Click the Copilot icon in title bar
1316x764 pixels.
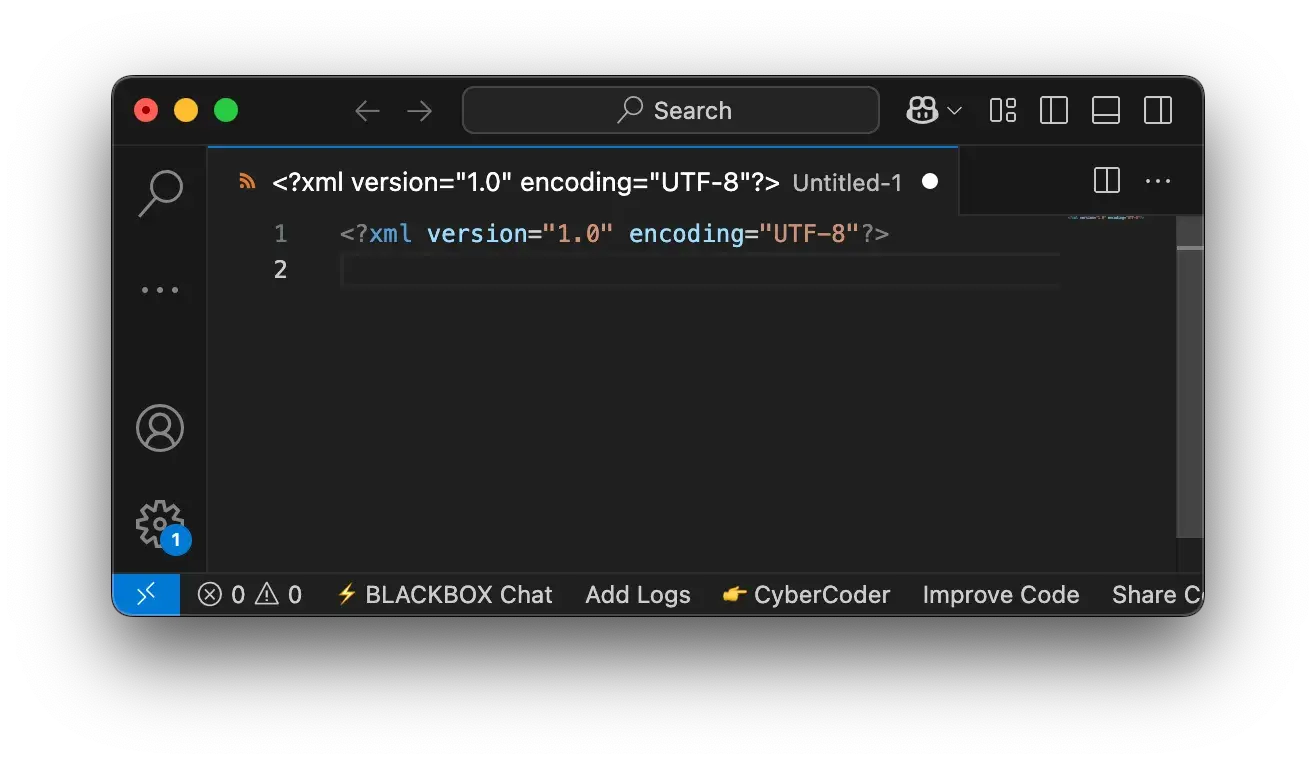tap(921, 110)
